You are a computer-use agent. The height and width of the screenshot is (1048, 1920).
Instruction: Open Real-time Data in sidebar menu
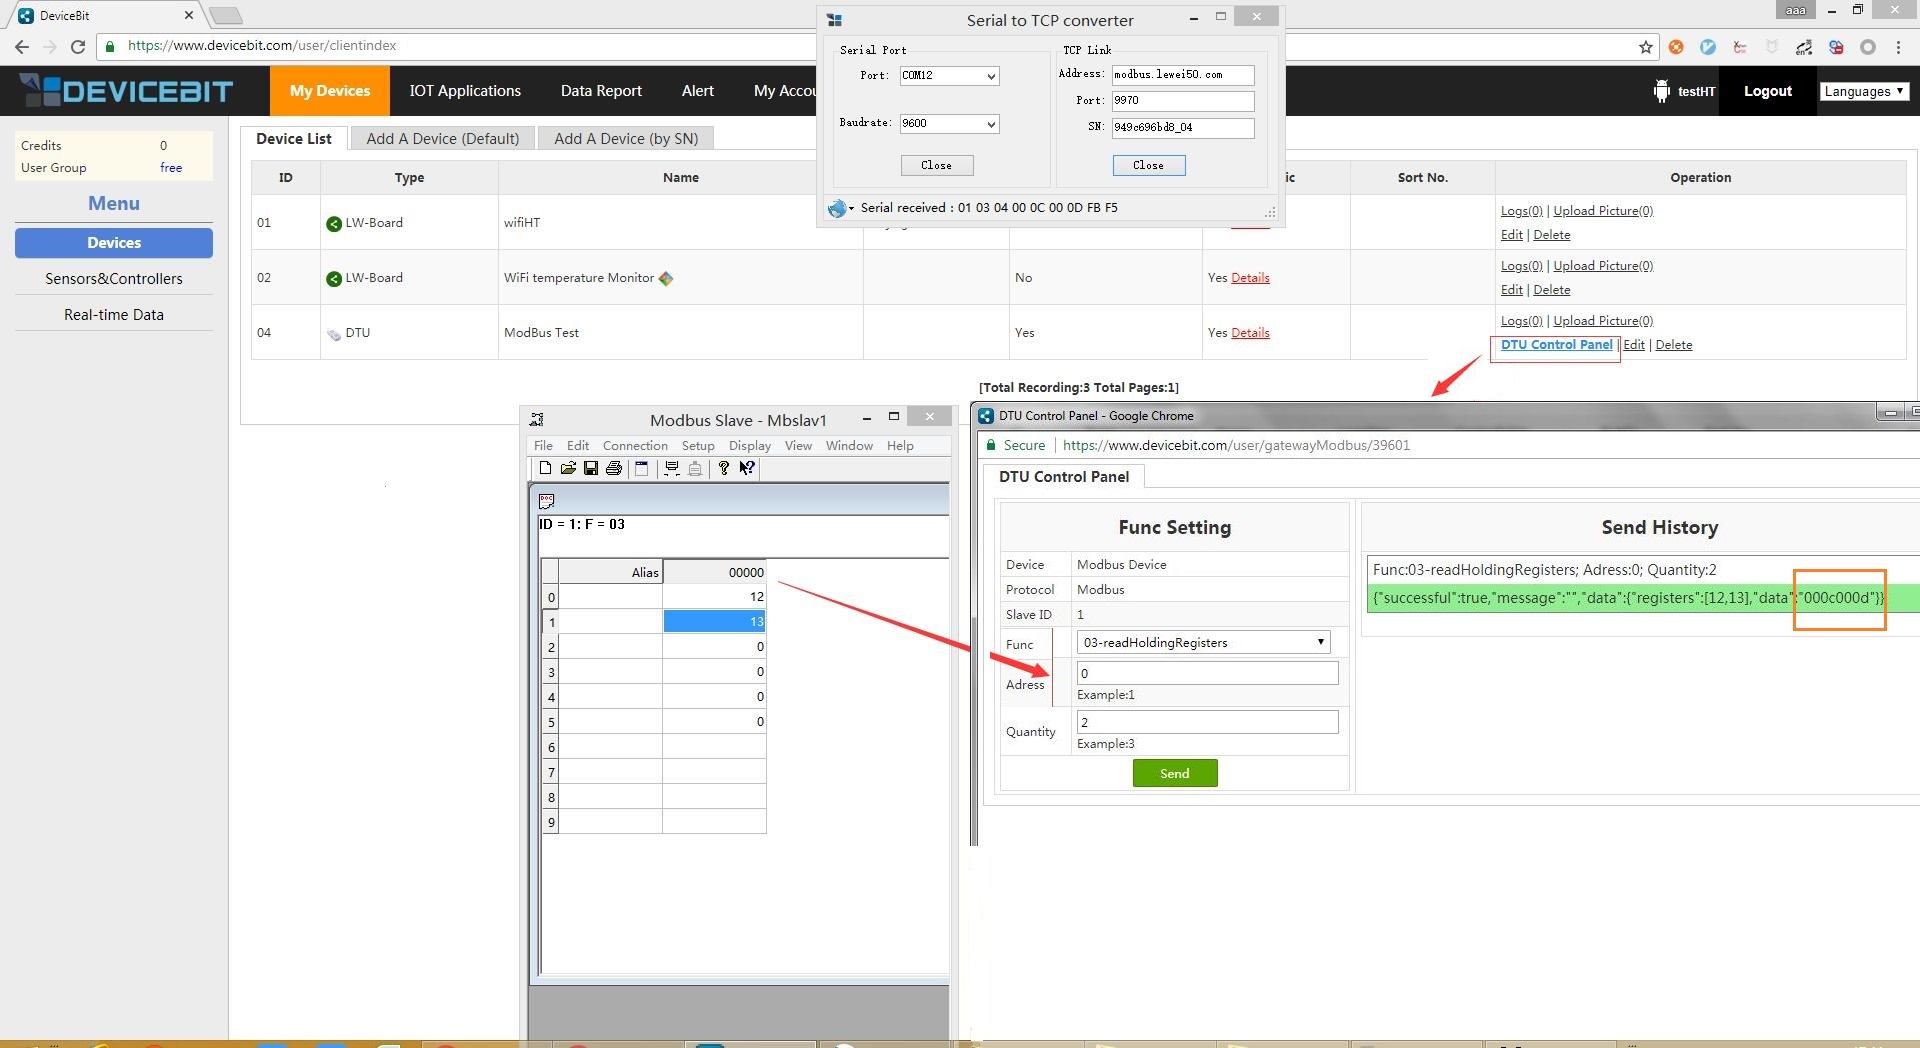pyautogui.click(x=114, y=315)
